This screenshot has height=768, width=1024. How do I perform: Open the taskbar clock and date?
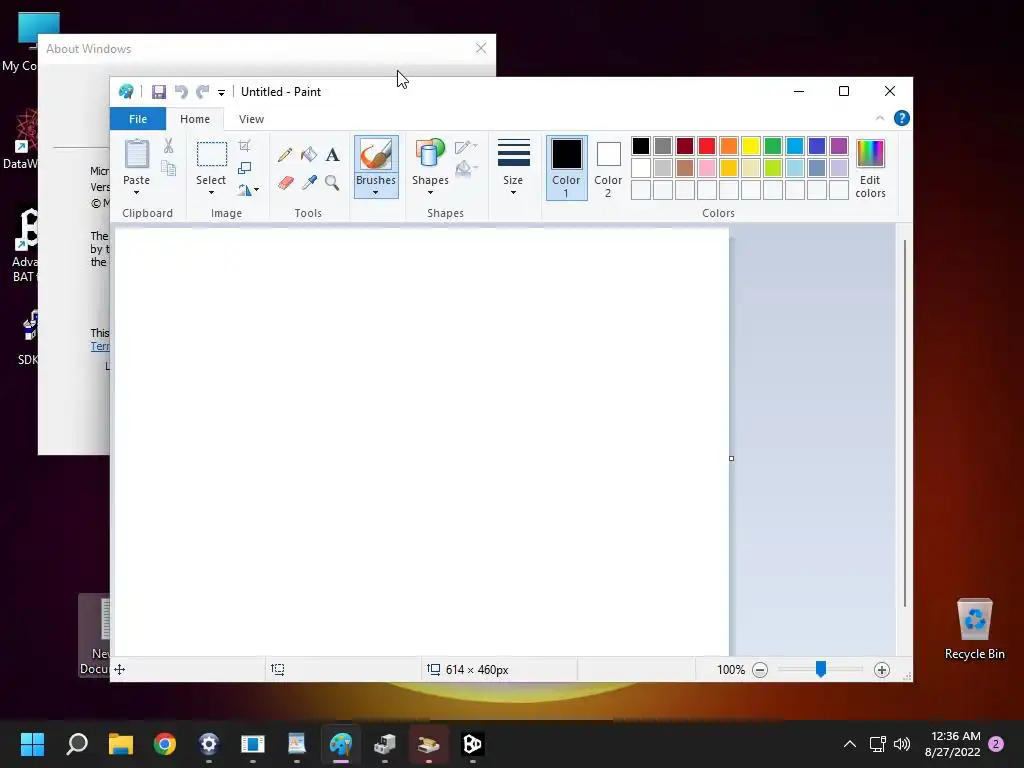point(952,744)
